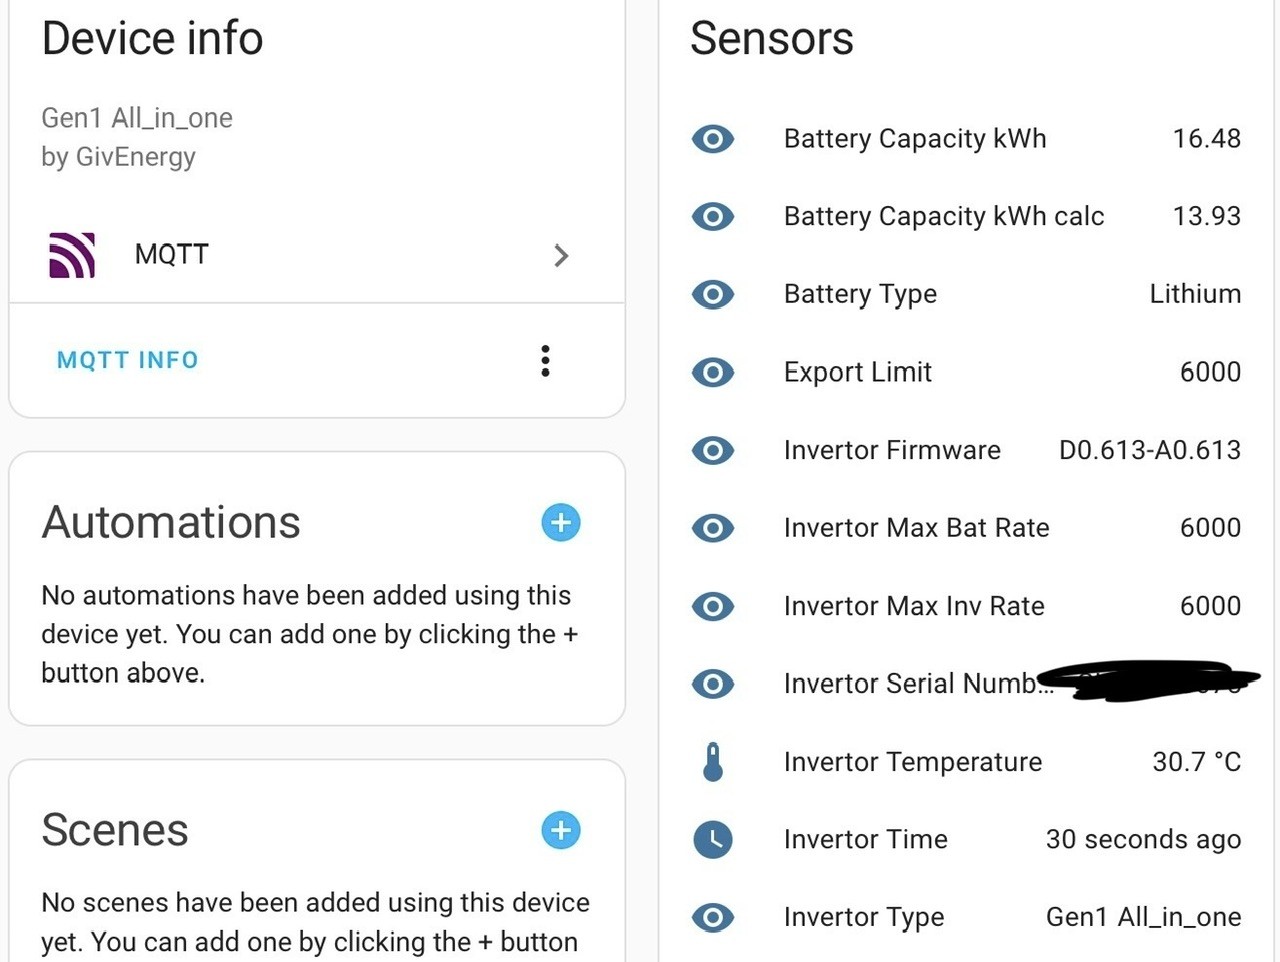Image resolution: width=1280 pixels, height=962 pixels.
Task: Expand the MQTT integration chevron arrow
Action: tap(561, 256)
